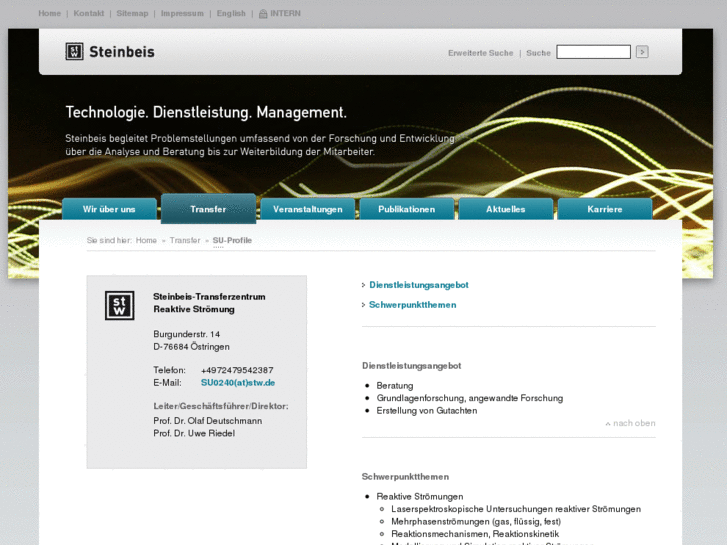Open the Publikationen tab
The height and width of the screenshot is (545, 727).
click(407, 209)
